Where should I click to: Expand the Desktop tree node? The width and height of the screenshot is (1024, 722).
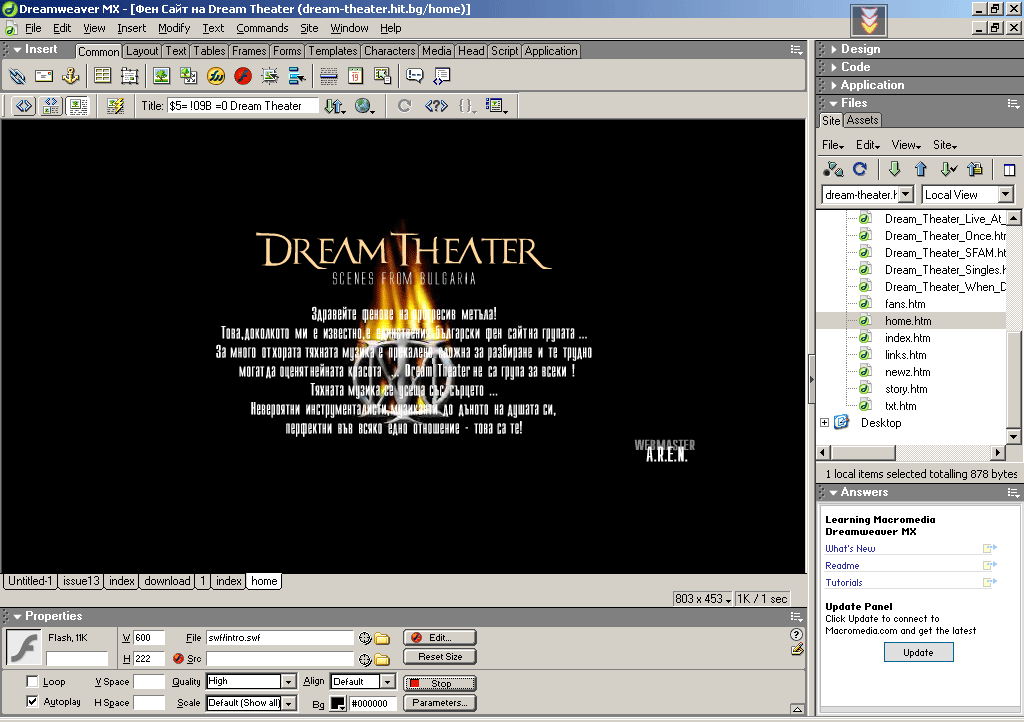824,422
